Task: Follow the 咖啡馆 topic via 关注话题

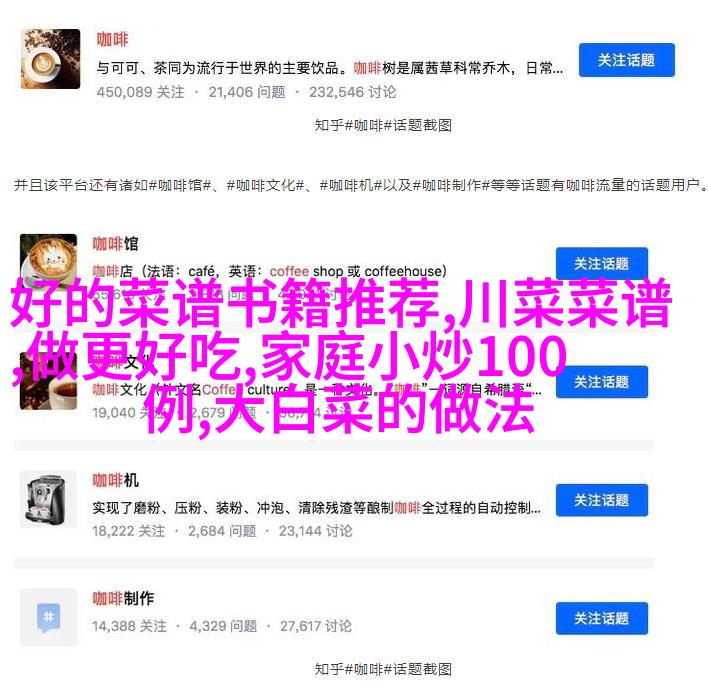Action: [601, 263]
